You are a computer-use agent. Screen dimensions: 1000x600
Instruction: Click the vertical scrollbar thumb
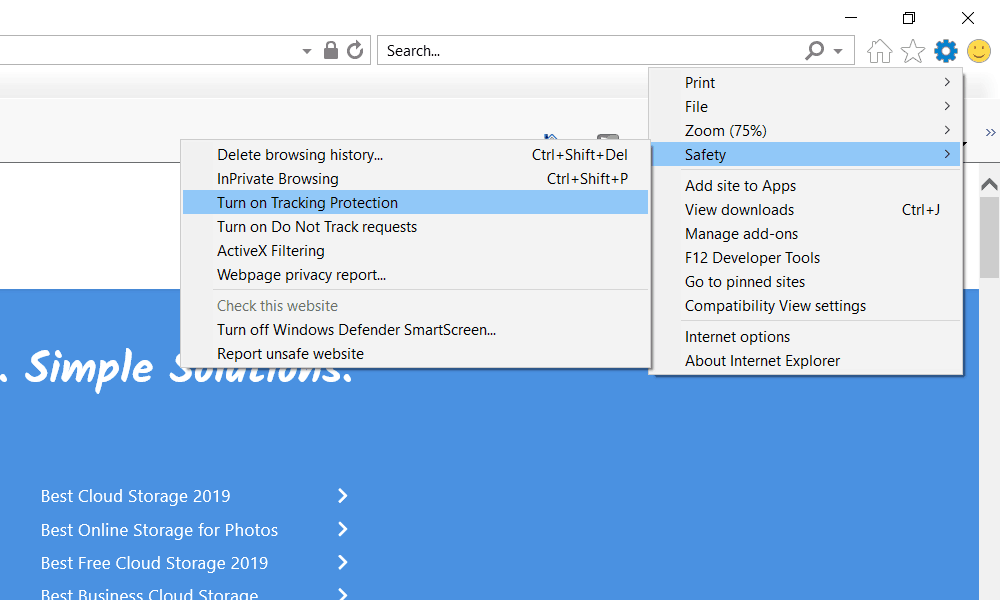point(989,237)
